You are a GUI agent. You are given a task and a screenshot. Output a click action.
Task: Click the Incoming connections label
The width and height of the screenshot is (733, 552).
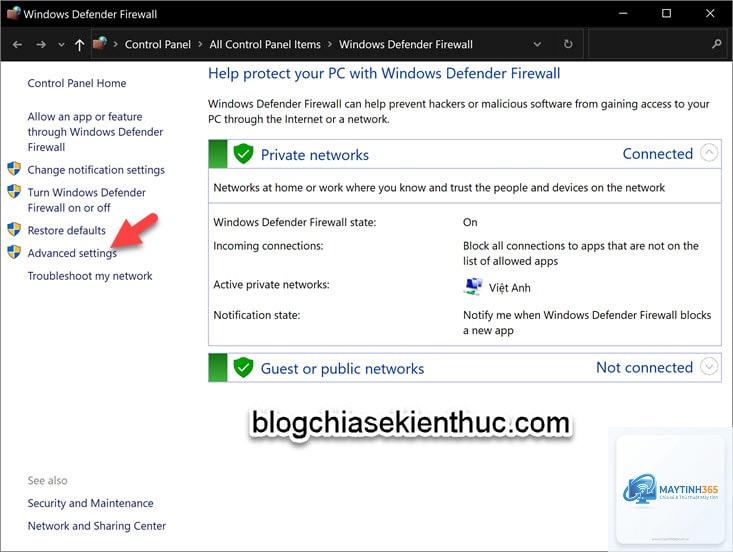[x=268, y=246]
